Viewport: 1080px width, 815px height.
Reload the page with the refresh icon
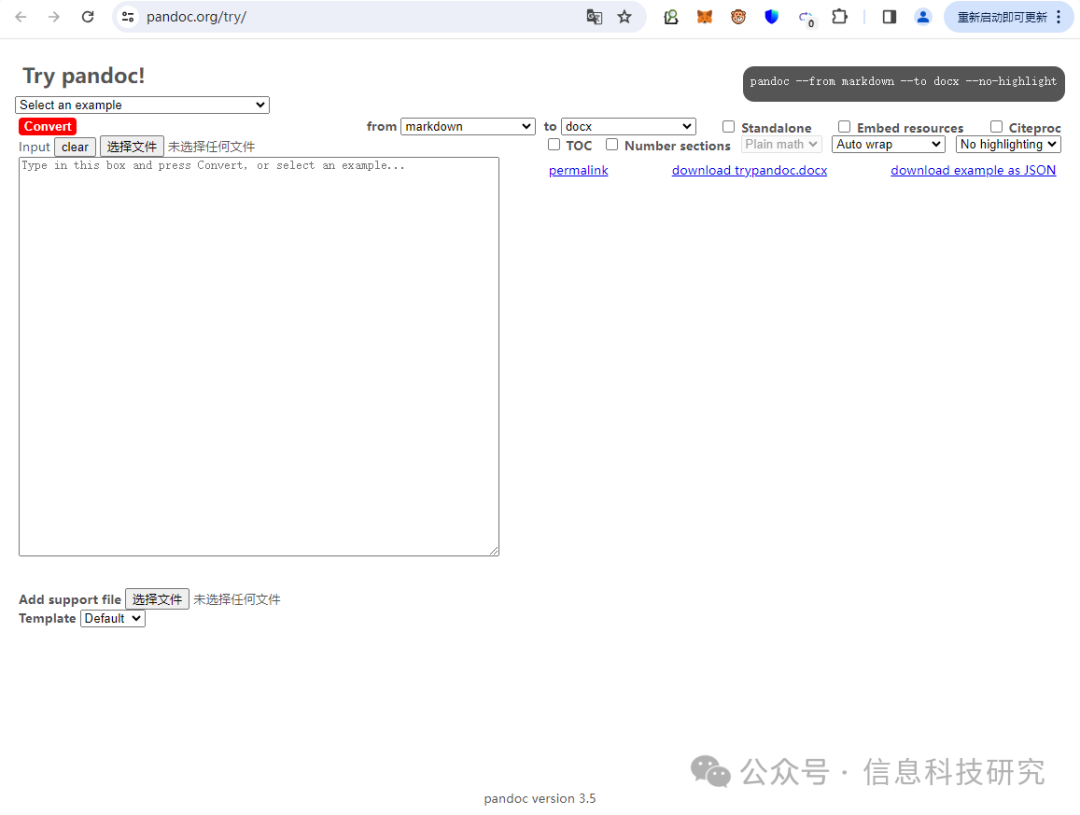87,16
